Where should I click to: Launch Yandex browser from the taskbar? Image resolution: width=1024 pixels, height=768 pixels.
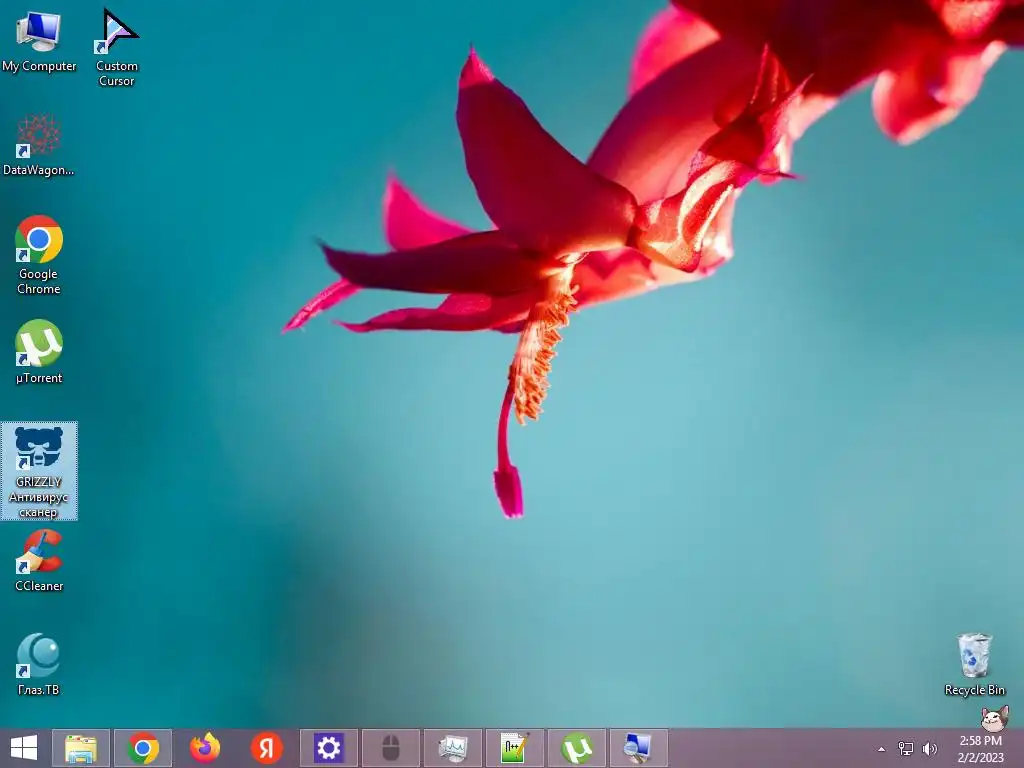point(266,748)
